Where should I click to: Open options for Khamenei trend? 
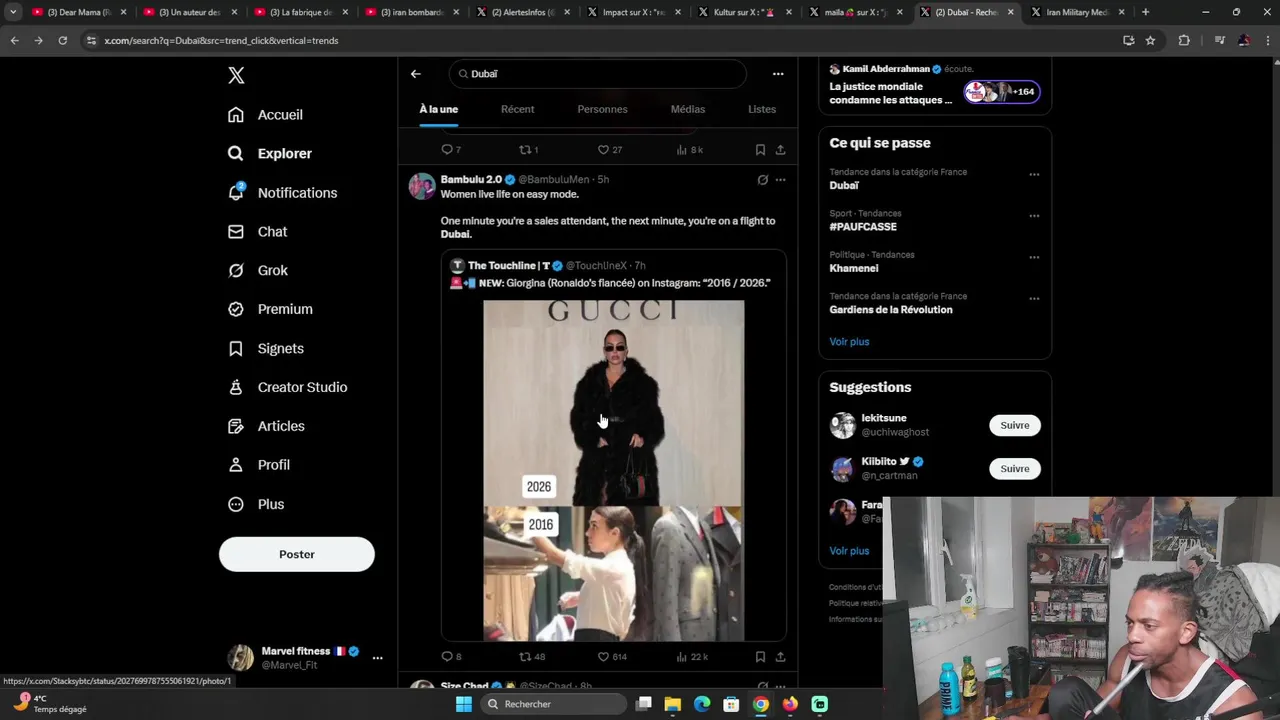pyautogui.click(x=1034, y=257)
